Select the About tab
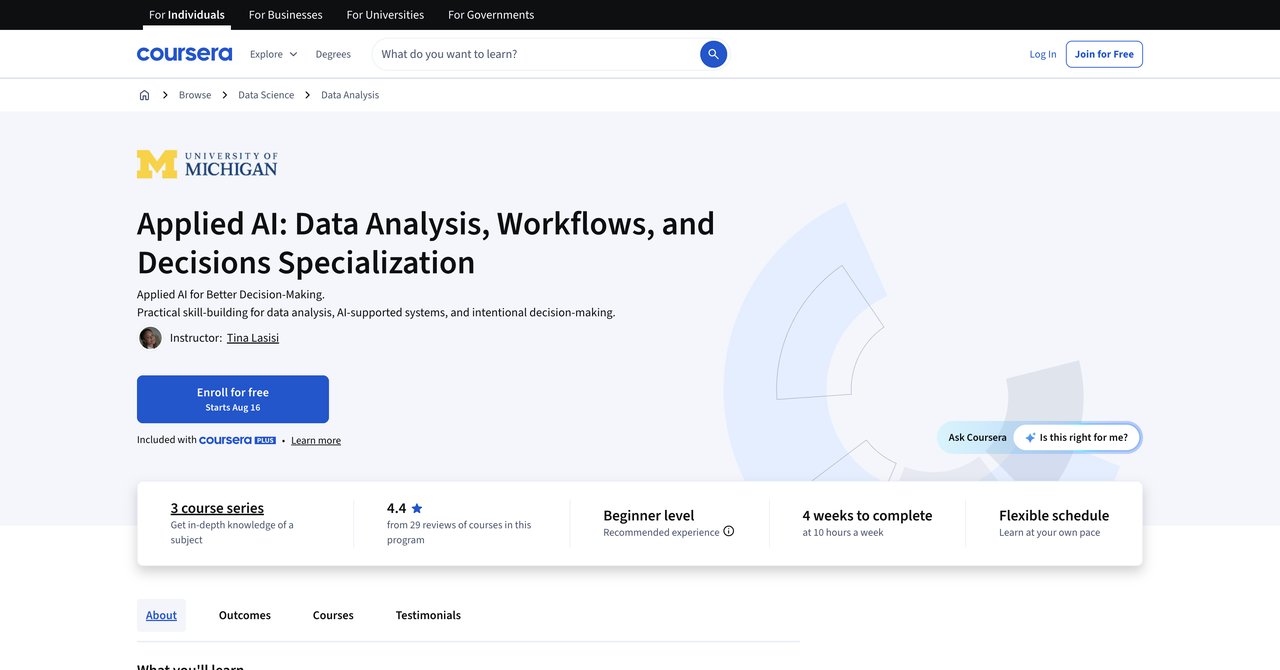Image resolution: width=1280 pixels, height=670 pixels. coord(161,615)
